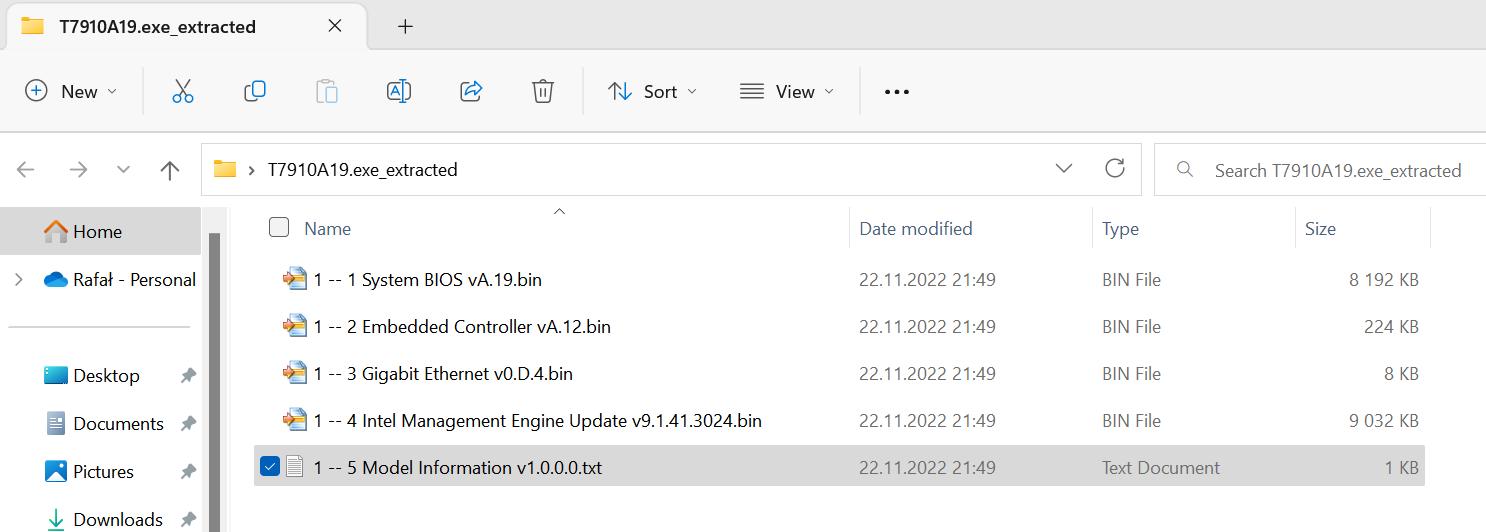This screenshot has width=1486, height=532.
Task: Uncheck the Model Information file checkbox
Action: coord(270,467)
